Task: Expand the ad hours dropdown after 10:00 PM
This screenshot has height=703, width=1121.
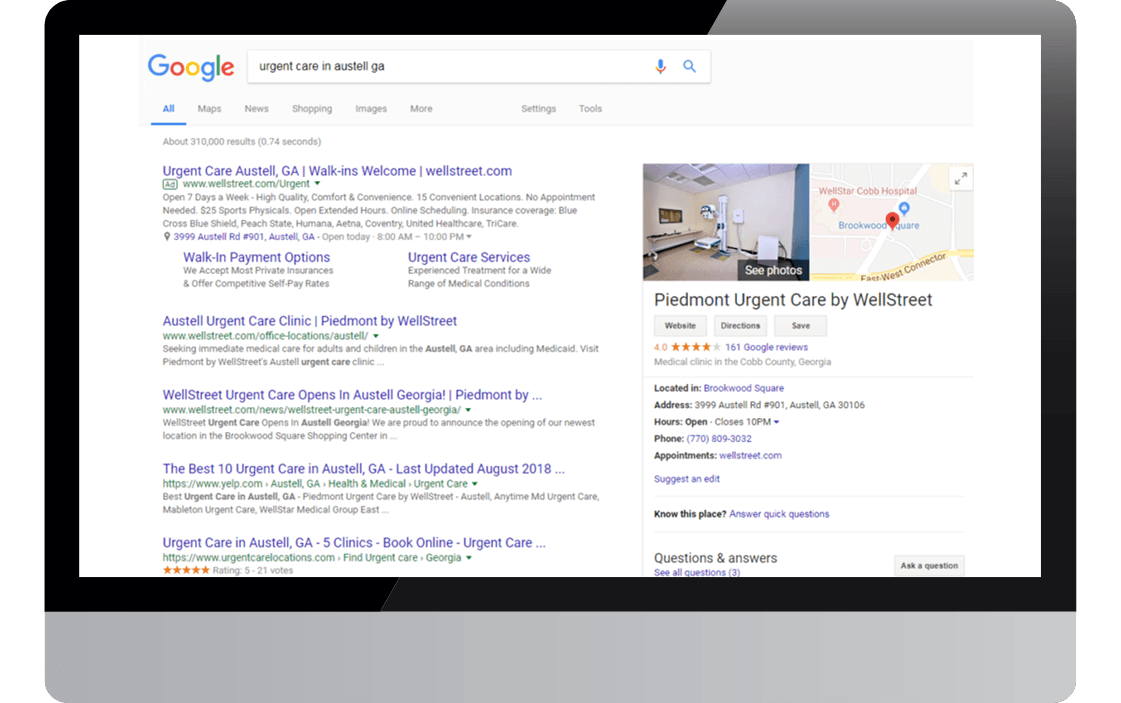Action: (x=469, y=237)
